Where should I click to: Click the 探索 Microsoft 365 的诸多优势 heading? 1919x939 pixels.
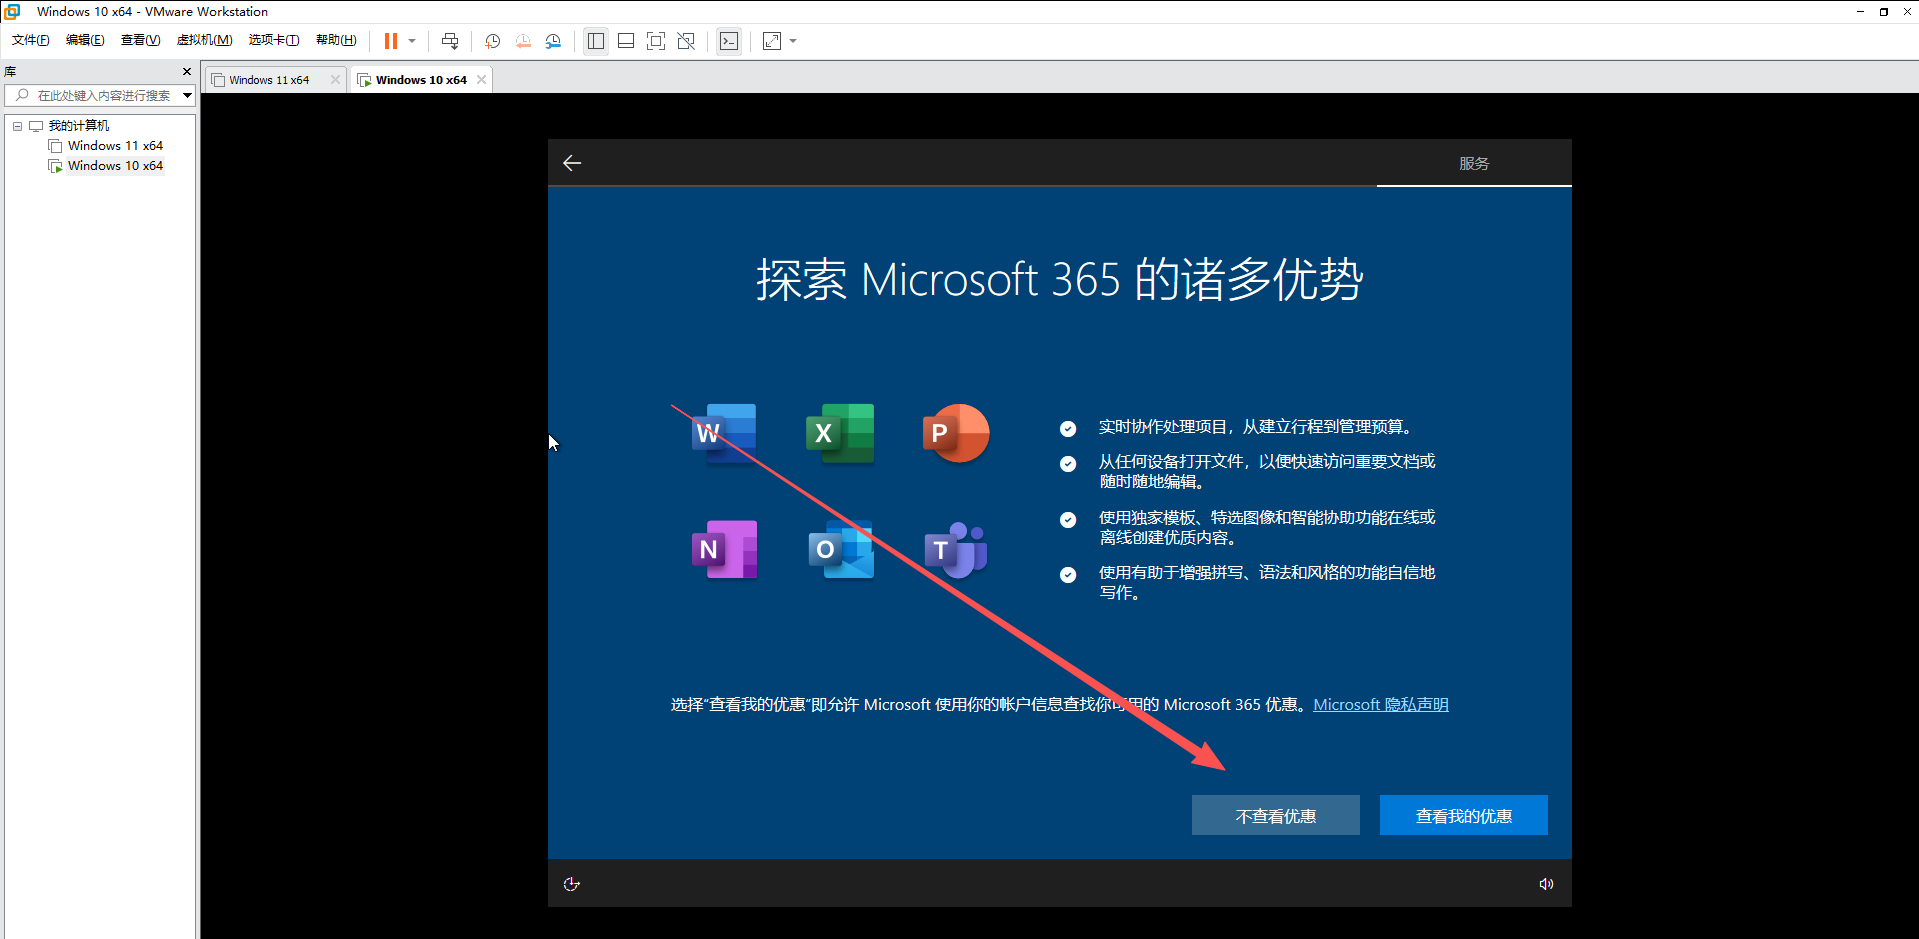point(1060,279)
